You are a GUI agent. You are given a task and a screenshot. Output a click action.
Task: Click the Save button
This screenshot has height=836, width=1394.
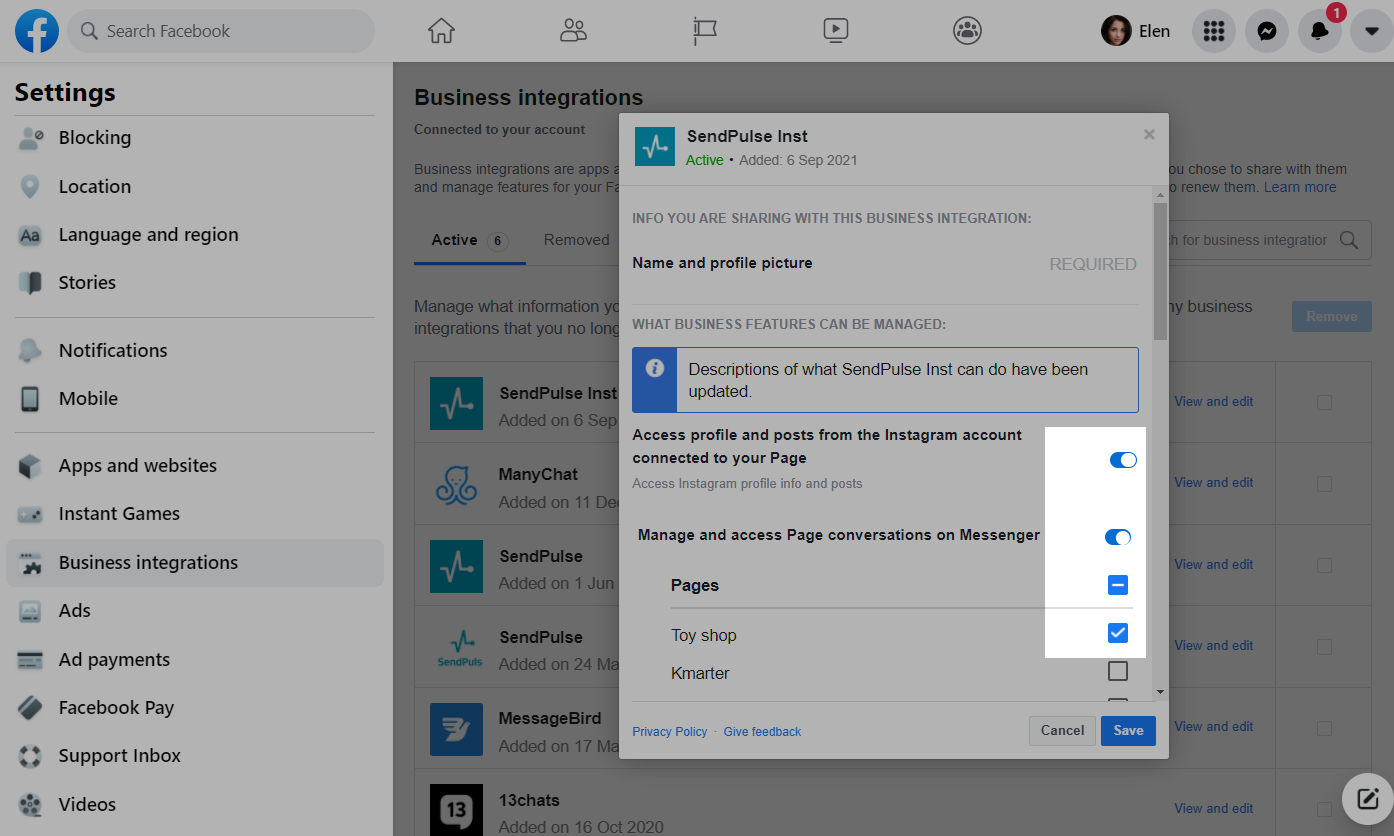tap(1128, 731)
